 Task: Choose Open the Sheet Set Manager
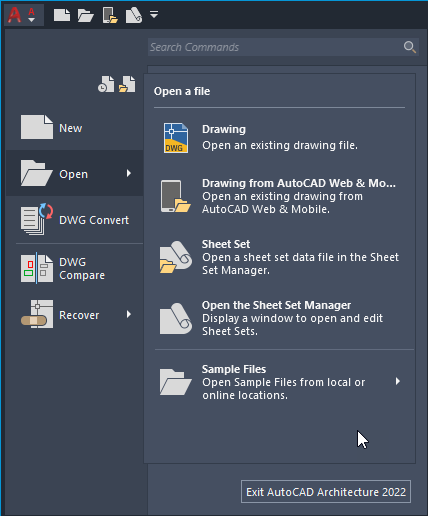tap(280, 318)
